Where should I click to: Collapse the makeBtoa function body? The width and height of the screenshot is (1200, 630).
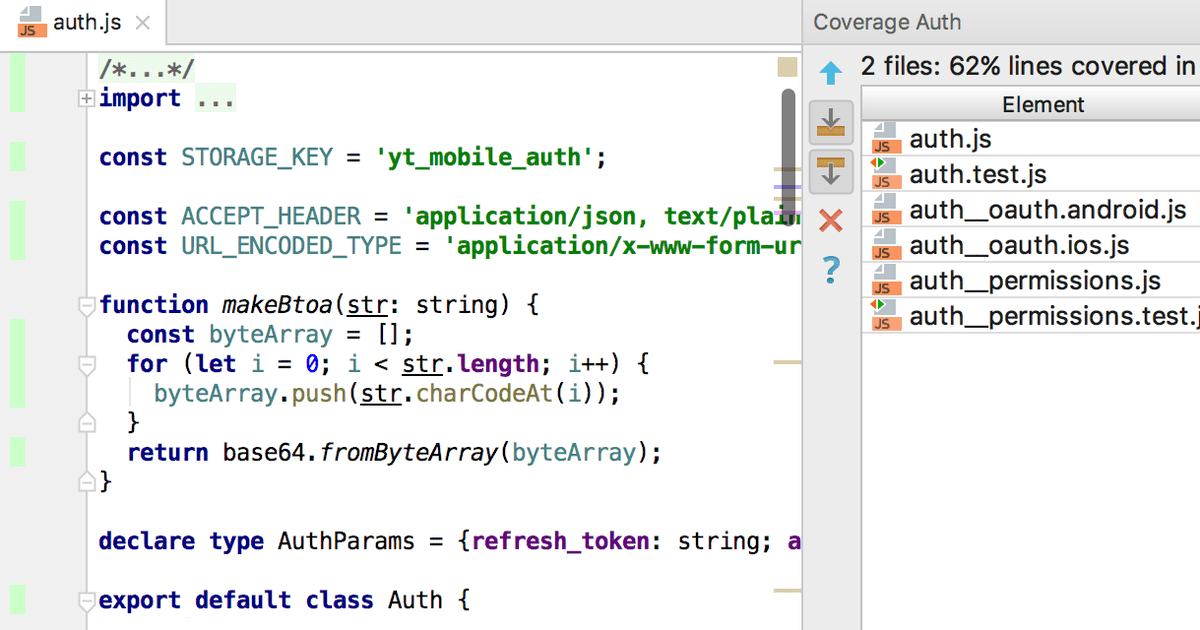click(86, 307)
